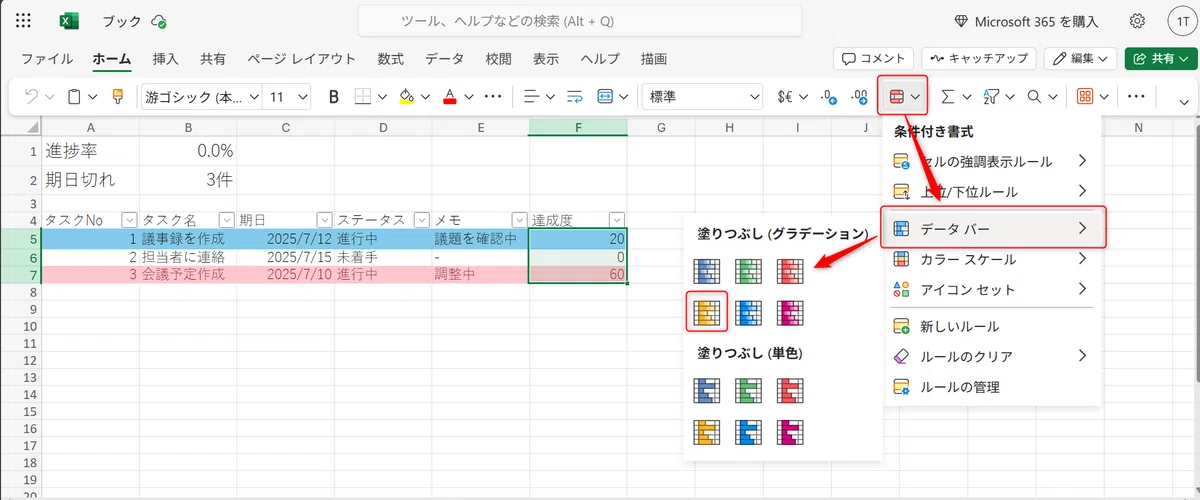This screenshot has width=1200, height=500.
Task: Click the currency format icon
Action: [785, 97]
